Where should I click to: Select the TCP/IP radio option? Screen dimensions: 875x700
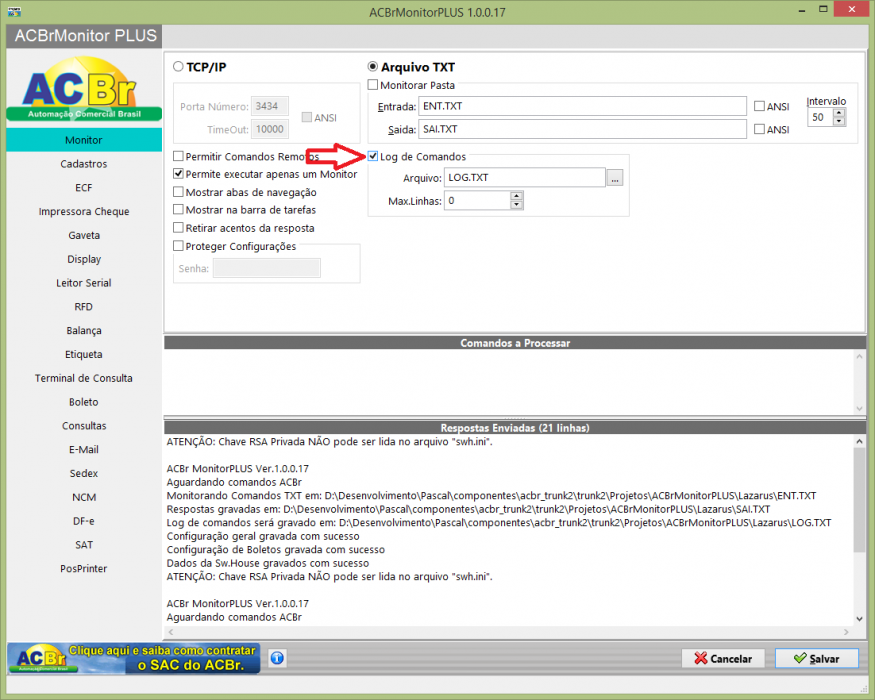click(178, 66)
